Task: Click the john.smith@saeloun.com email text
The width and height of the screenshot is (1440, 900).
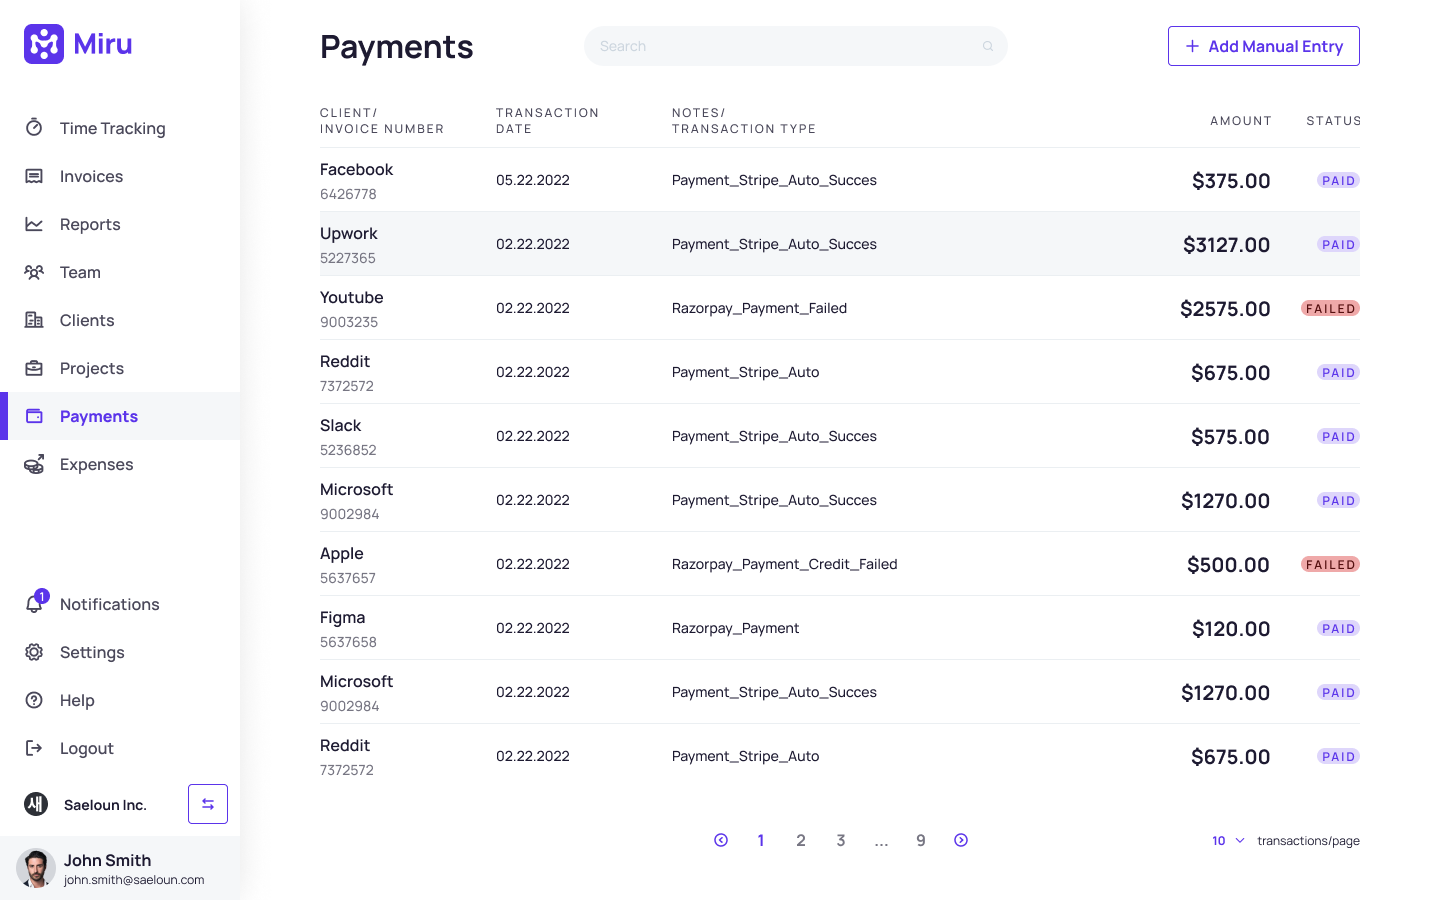Action: (134, 880)
